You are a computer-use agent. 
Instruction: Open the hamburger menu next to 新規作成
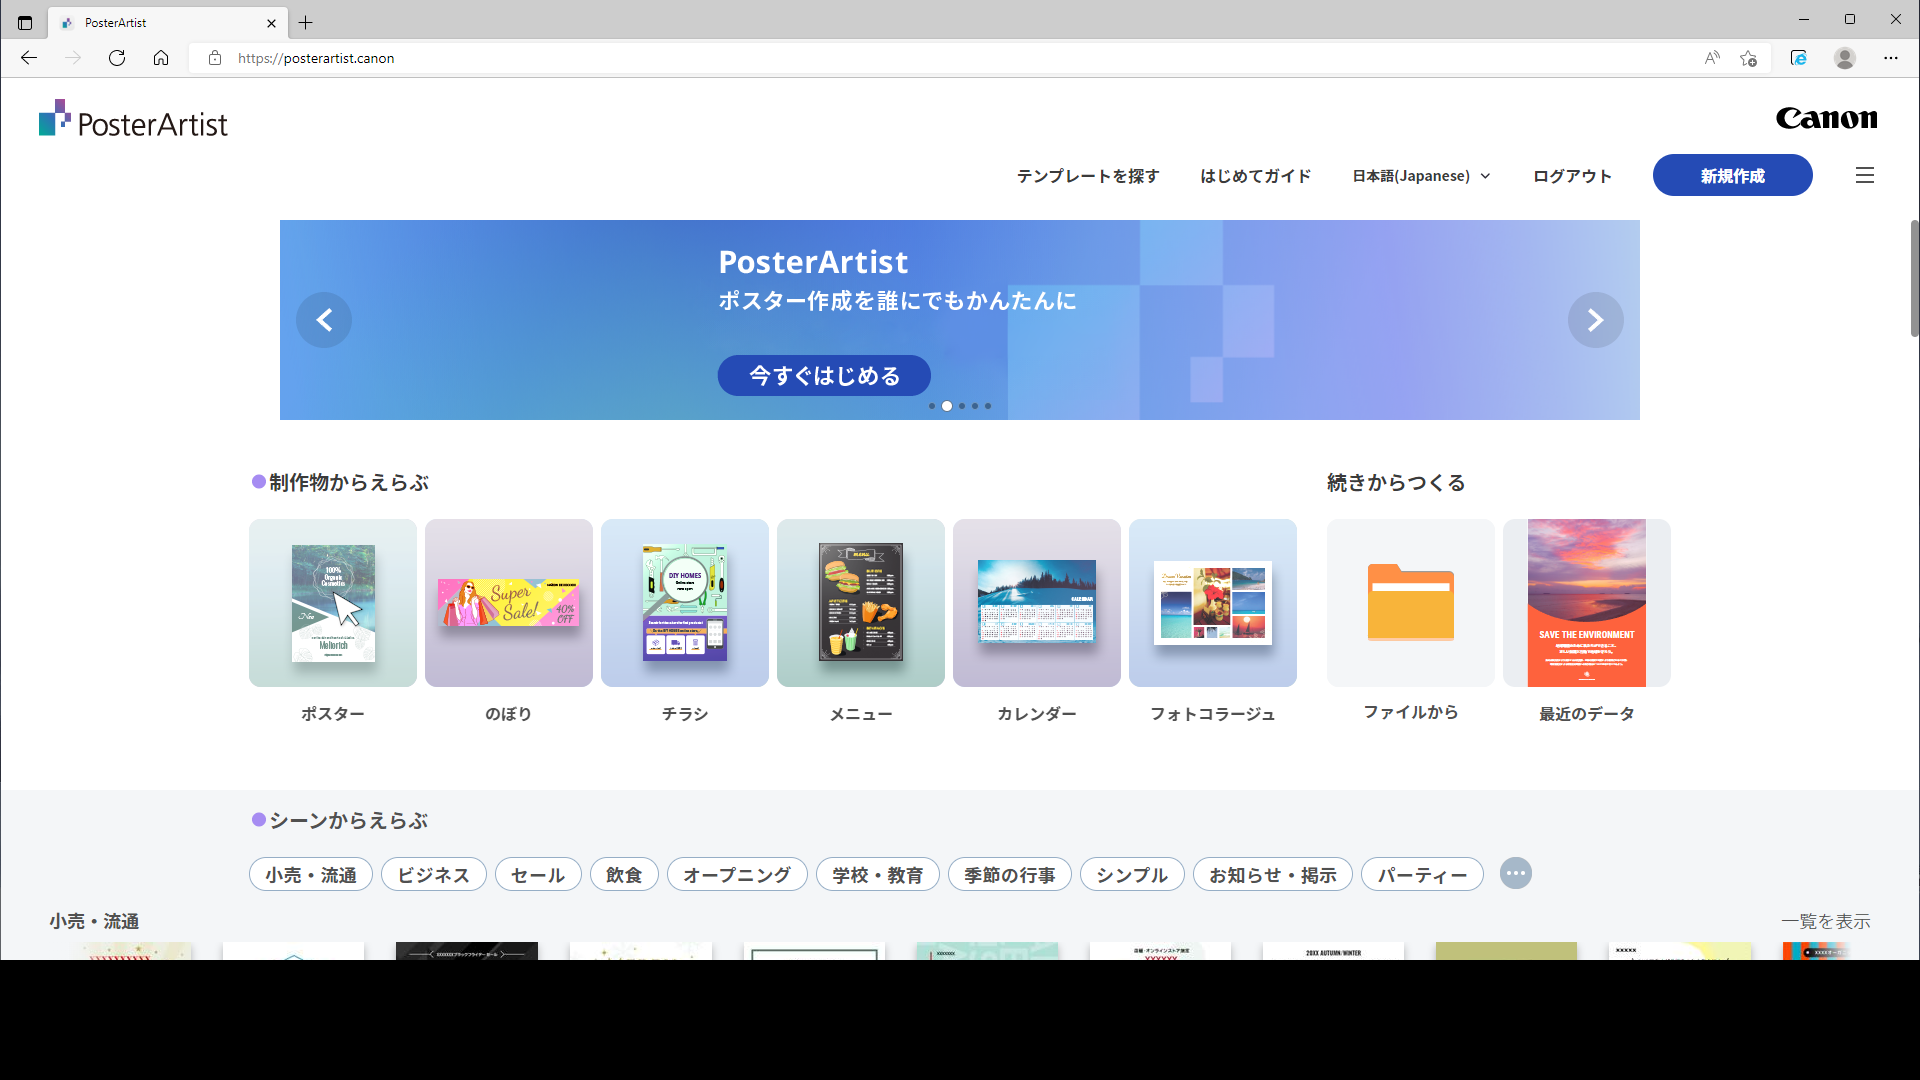click(1864, 175)
